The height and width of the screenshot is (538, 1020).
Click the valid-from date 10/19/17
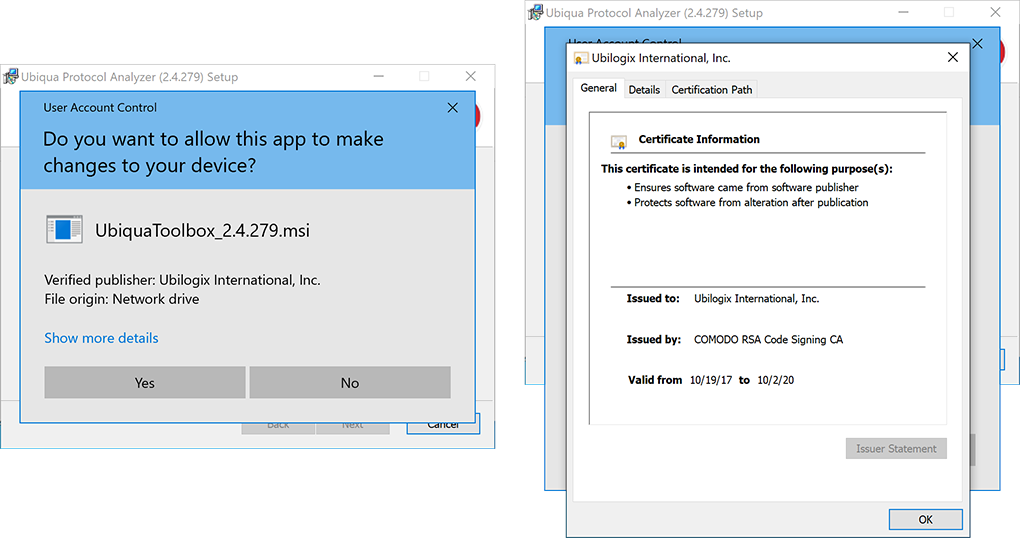coord(710,380)
